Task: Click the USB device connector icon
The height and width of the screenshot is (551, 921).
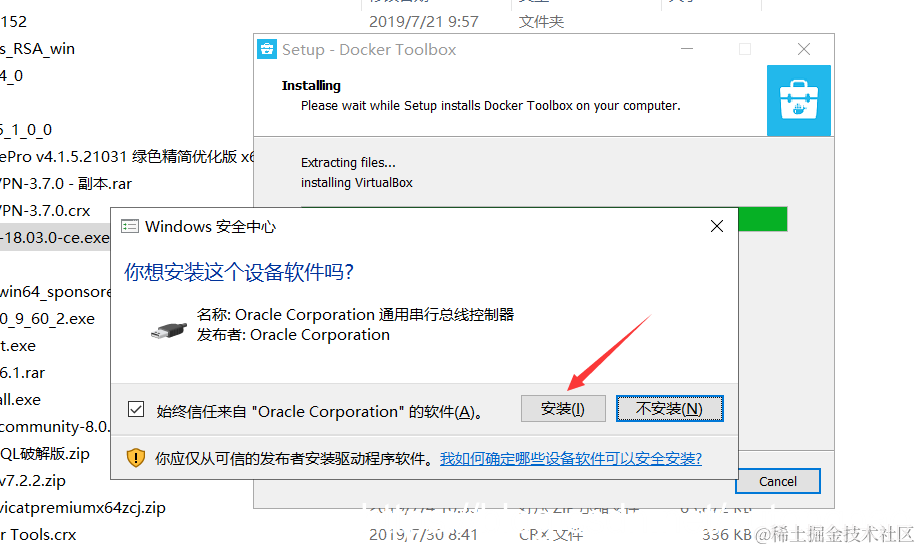Action: pyautogui.click(x=169, y=331)
